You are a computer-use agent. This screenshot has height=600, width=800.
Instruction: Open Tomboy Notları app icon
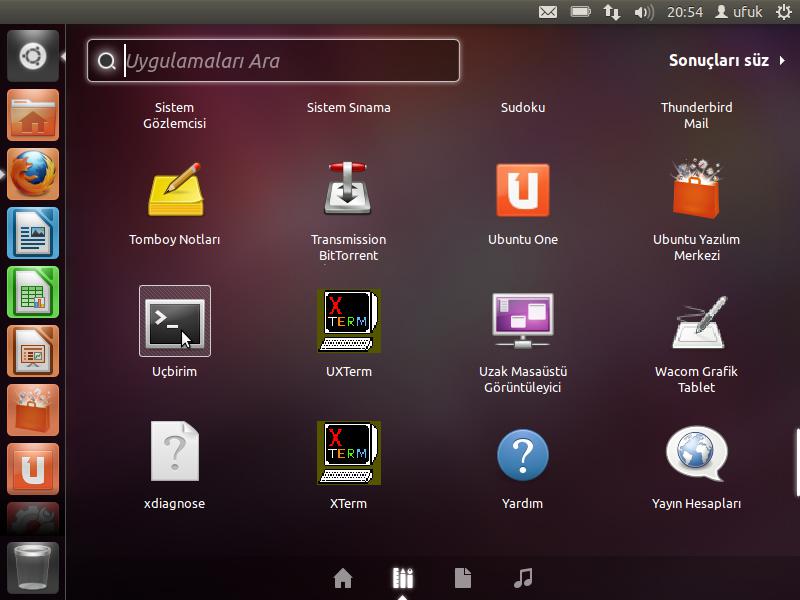tap(175, 190)
